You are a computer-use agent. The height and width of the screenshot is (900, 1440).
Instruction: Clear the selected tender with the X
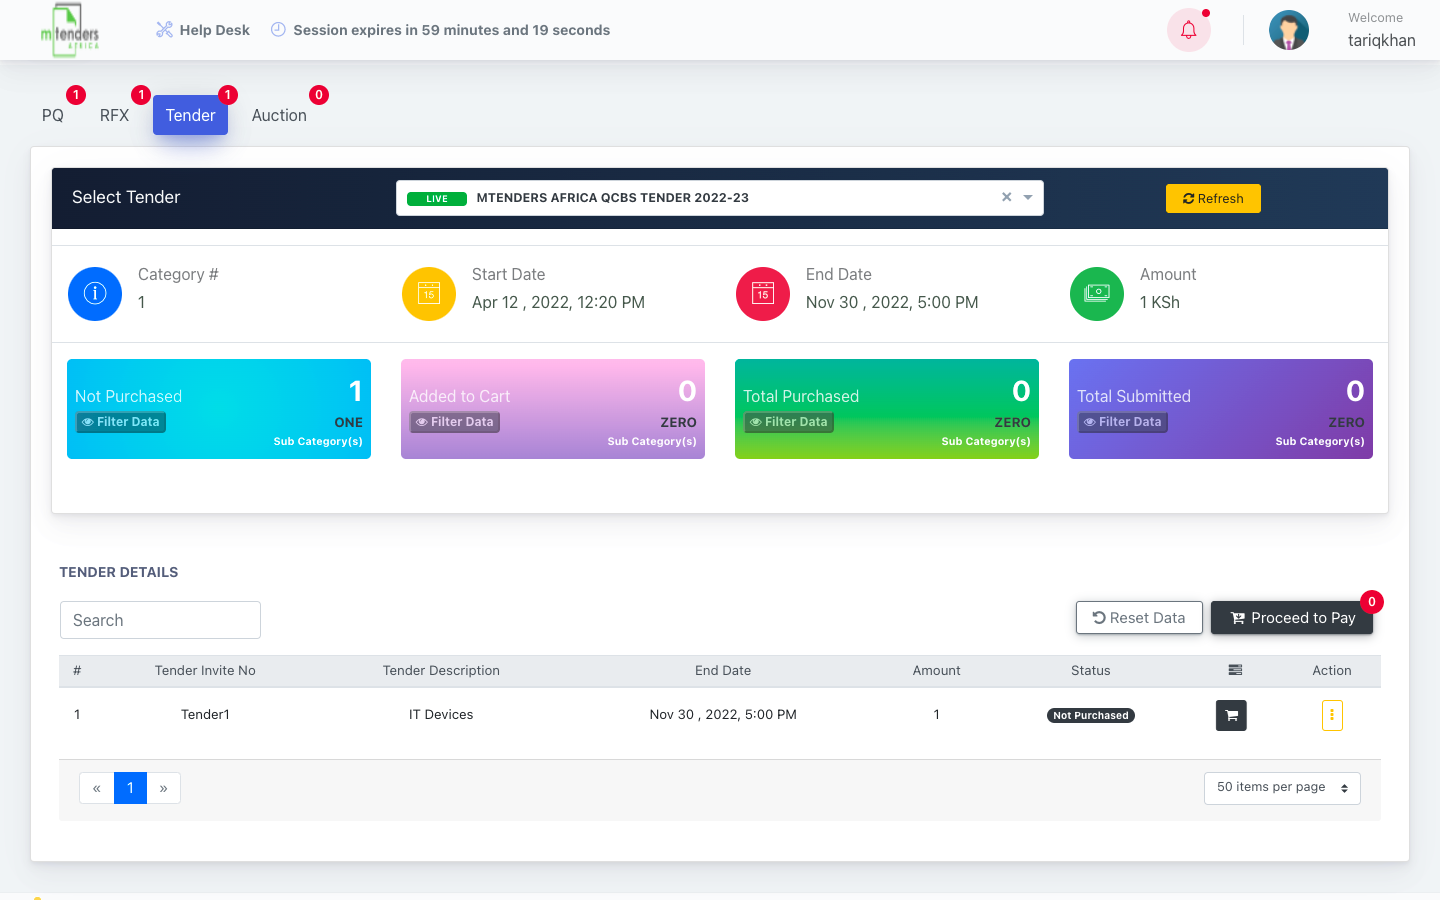click(1007, 197)
